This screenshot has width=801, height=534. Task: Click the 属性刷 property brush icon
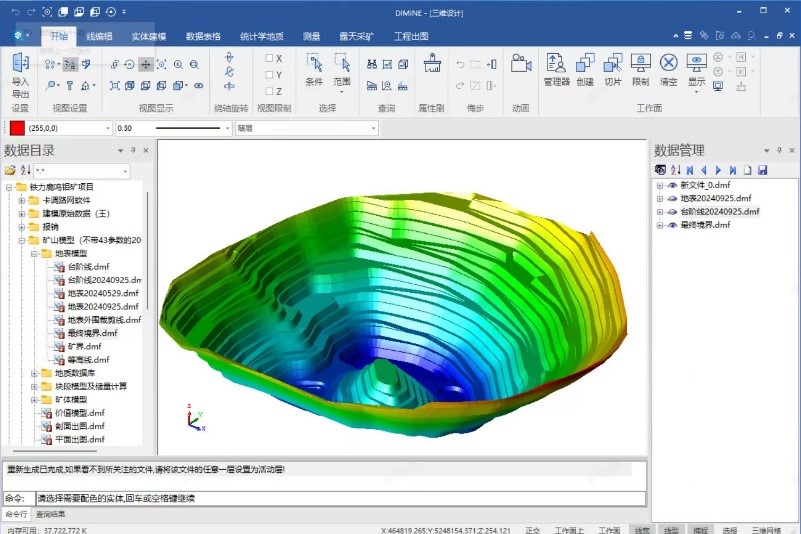(x=432, y=65)
